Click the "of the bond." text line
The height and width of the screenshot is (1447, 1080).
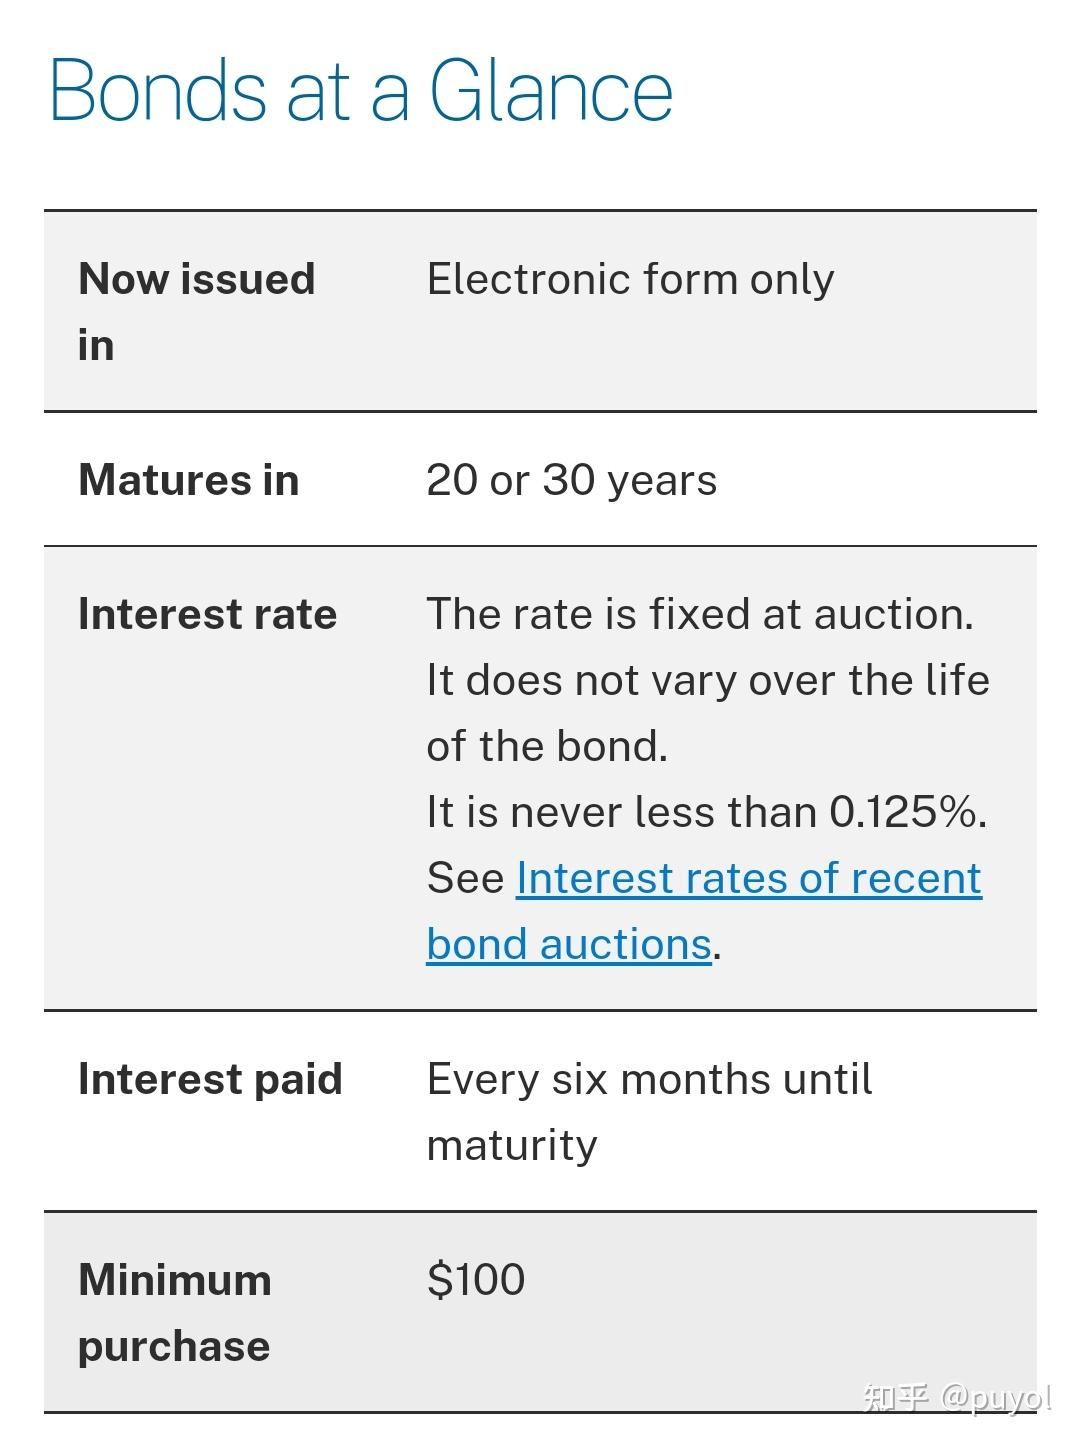click(547, 746)
